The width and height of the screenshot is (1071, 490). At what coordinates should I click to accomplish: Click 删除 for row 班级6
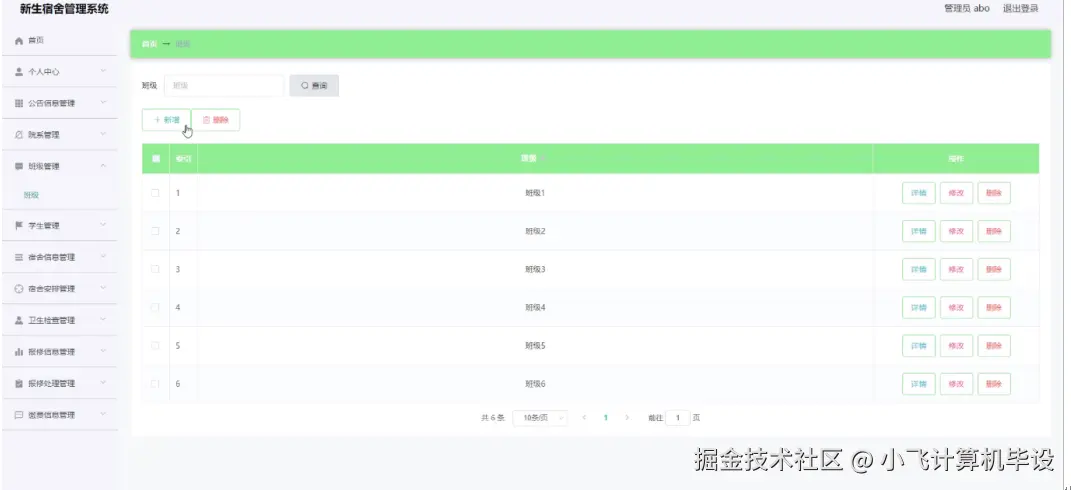click(x=994, y=384)
